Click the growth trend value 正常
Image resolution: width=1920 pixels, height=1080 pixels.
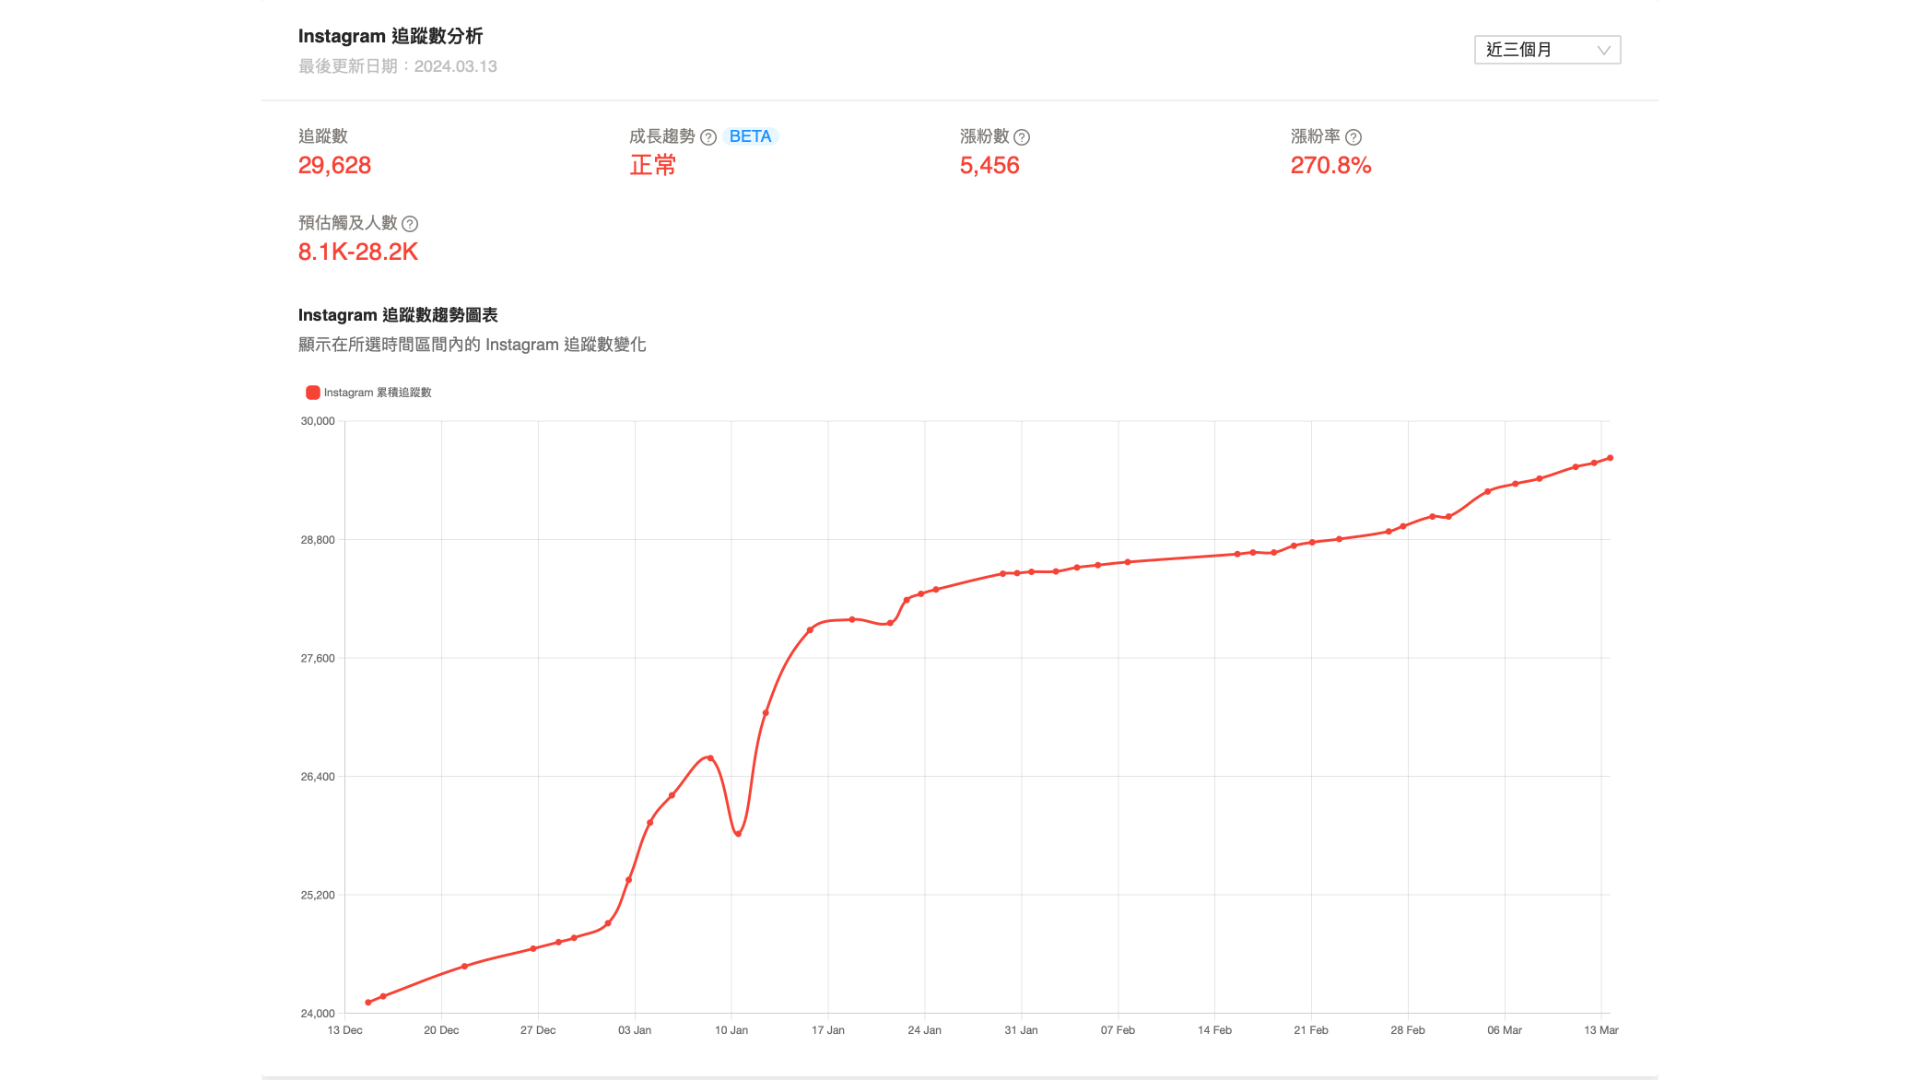tap(653, 165)
